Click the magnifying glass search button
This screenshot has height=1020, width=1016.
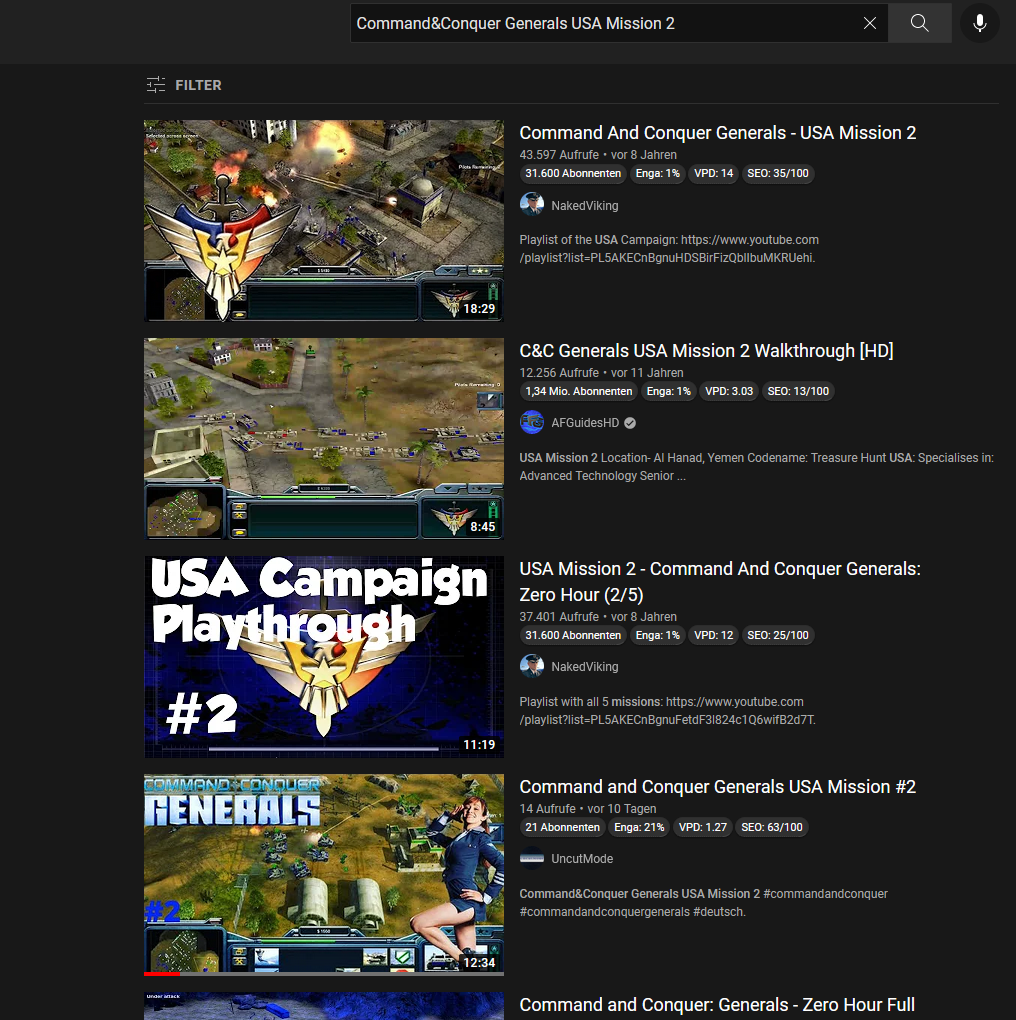pyautogui.click(x=920, y=23)
